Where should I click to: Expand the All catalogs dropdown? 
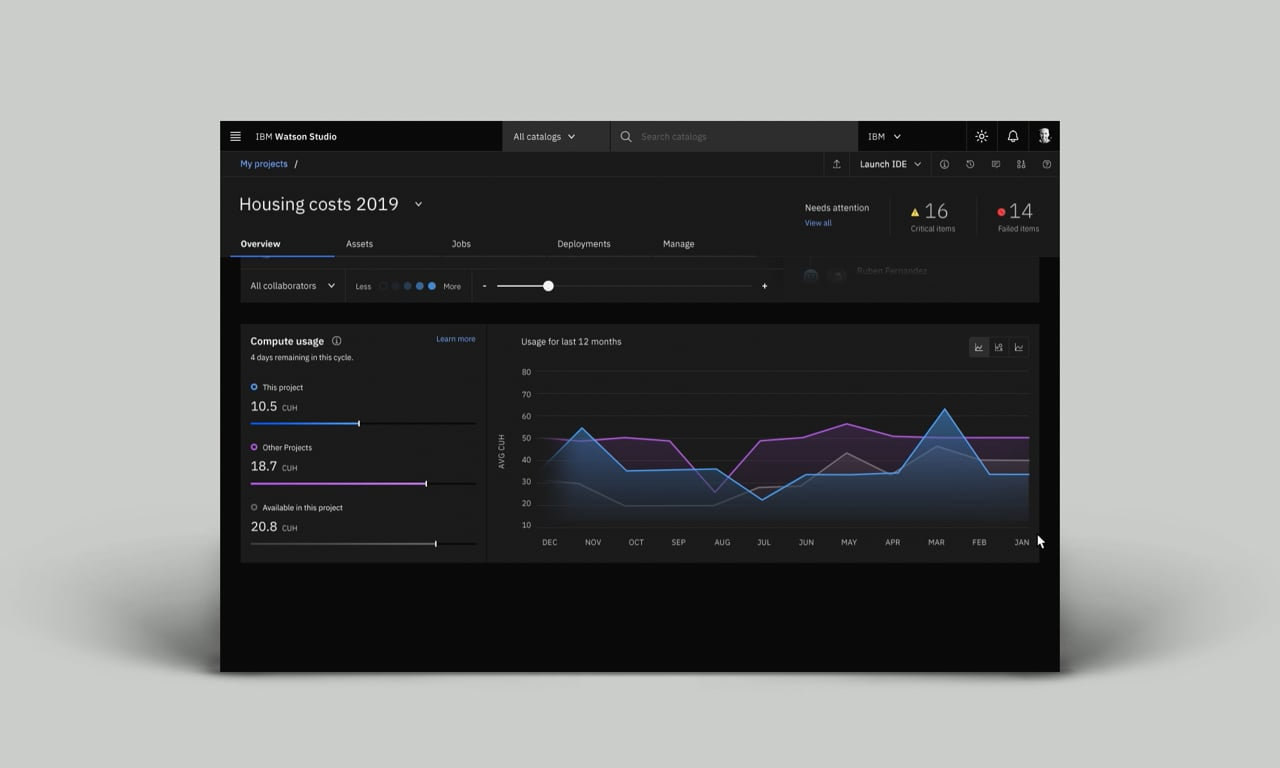pyautogui.click(x=544, y=137)
